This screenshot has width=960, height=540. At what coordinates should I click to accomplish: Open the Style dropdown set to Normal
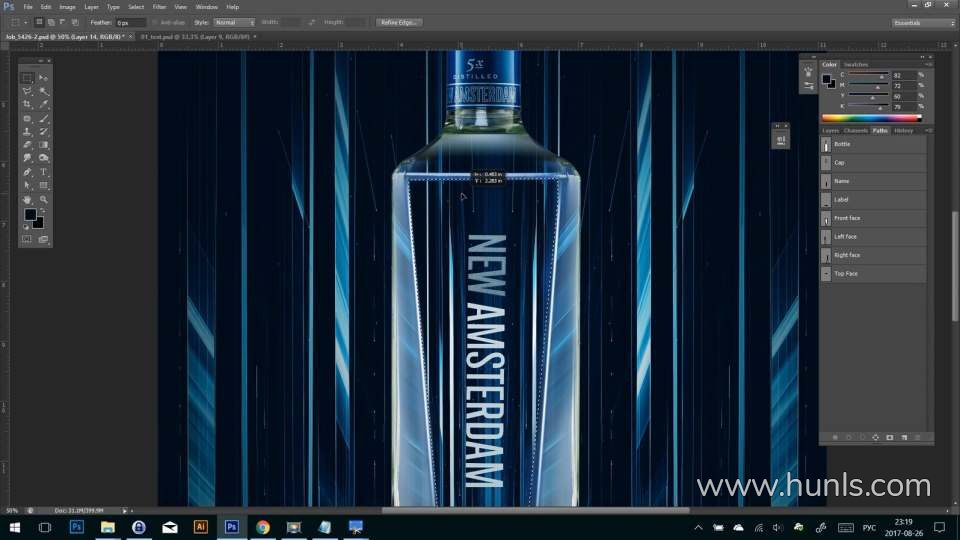click(234, 22)
